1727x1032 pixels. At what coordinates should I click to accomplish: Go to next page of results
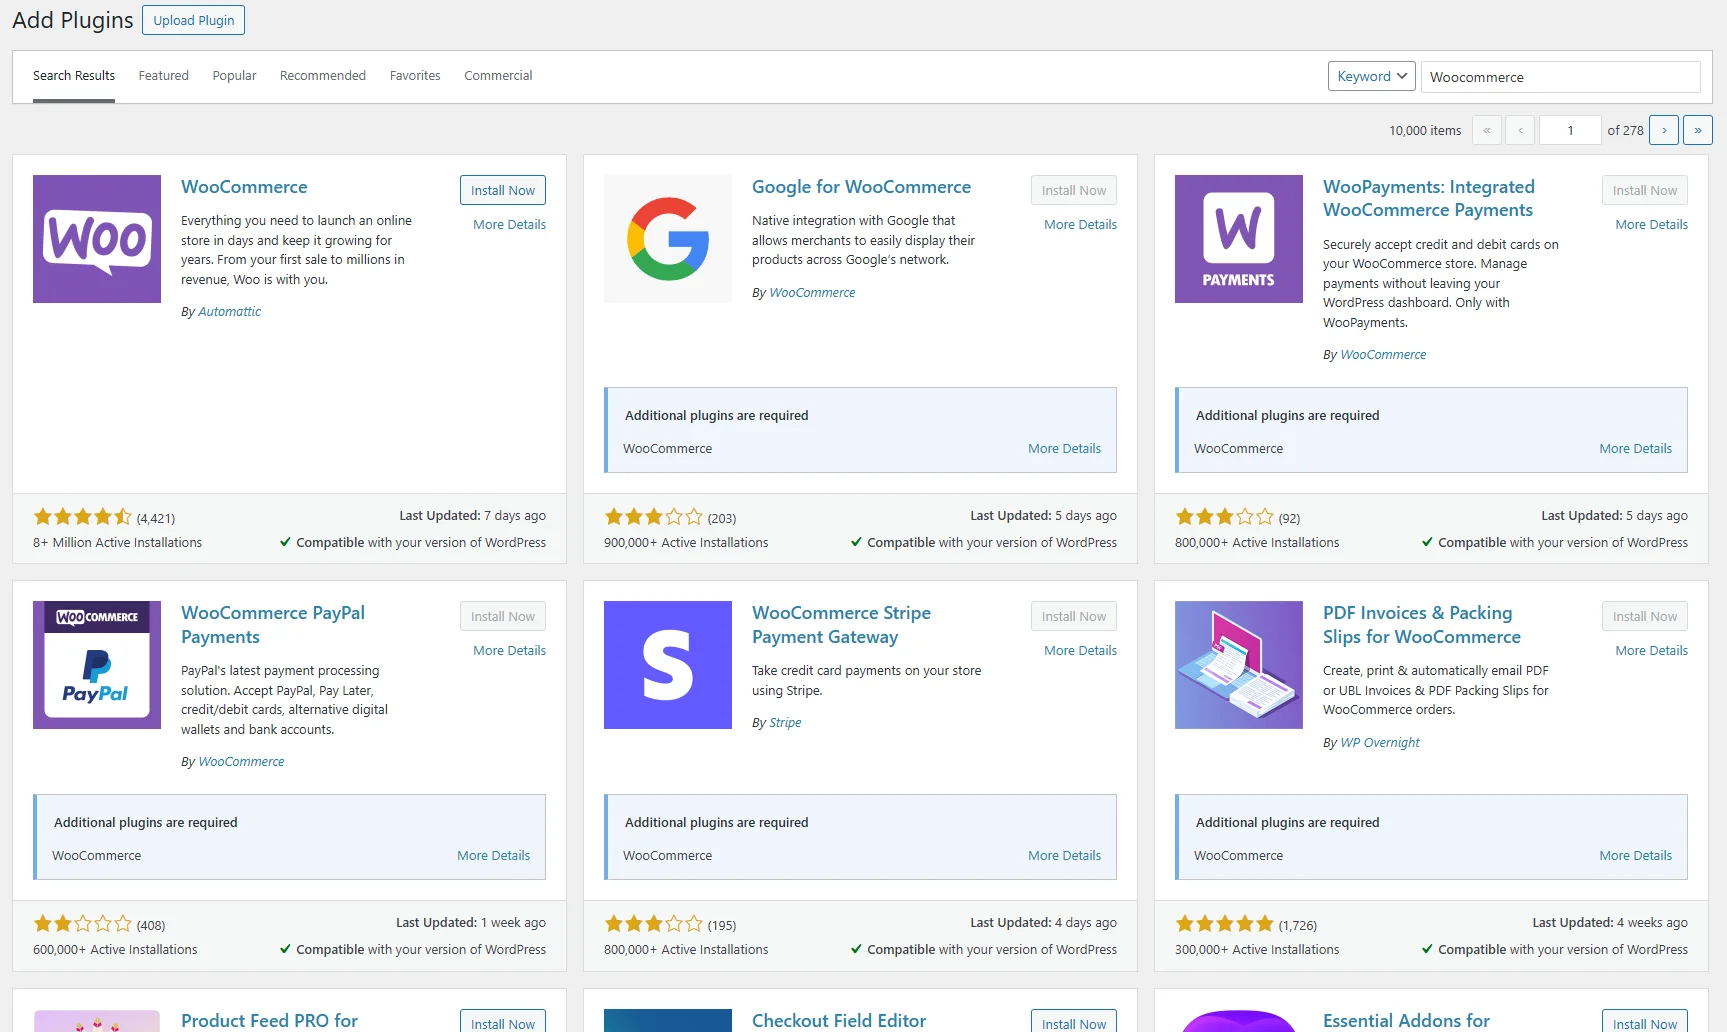click(x=1664, y=130)
